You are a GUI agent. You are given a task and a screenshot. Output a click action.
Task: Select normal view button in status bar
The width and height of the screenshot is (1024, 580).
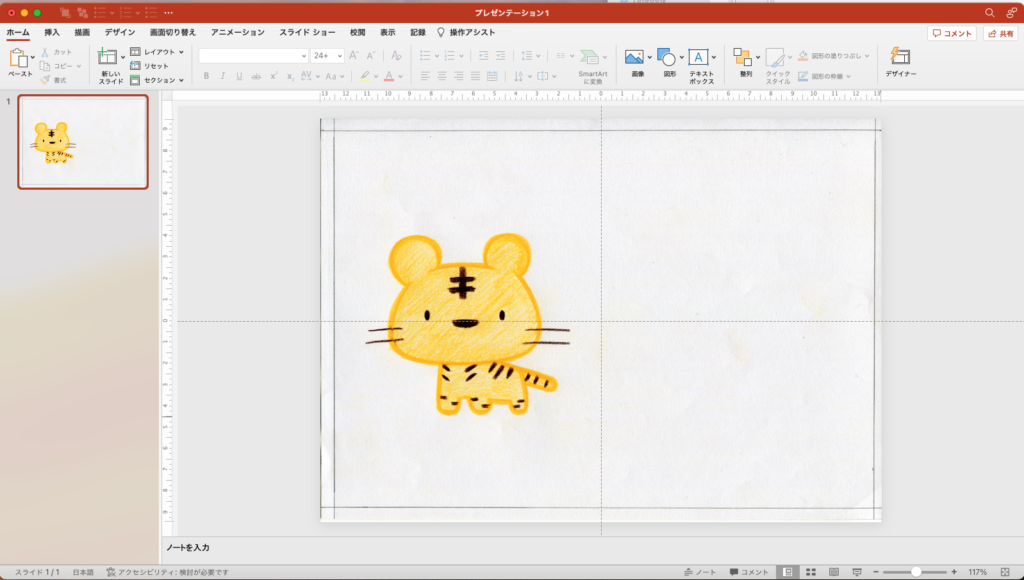click(788, 572)
